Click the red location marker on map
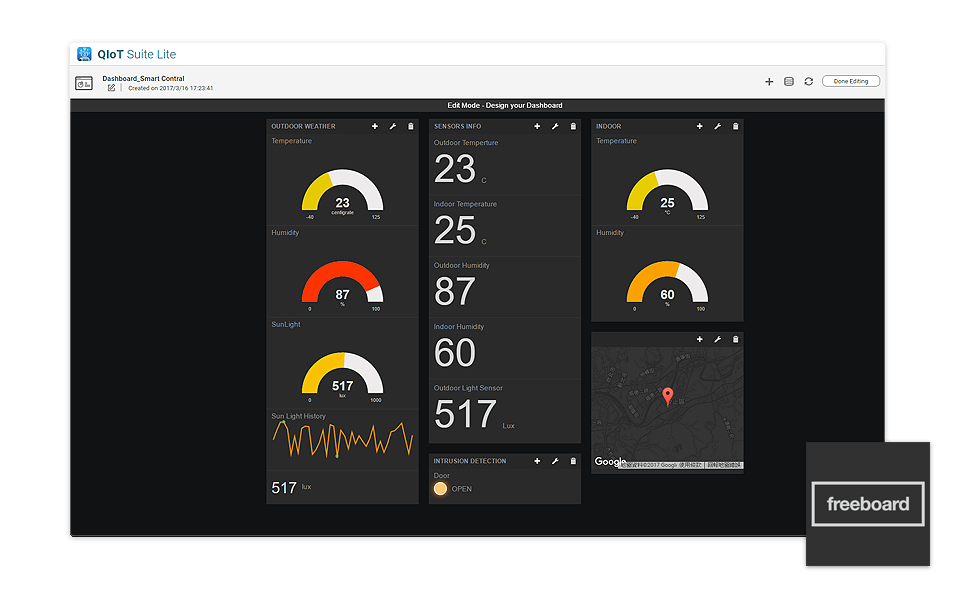The image size is (980, 600). click(668, 396)
